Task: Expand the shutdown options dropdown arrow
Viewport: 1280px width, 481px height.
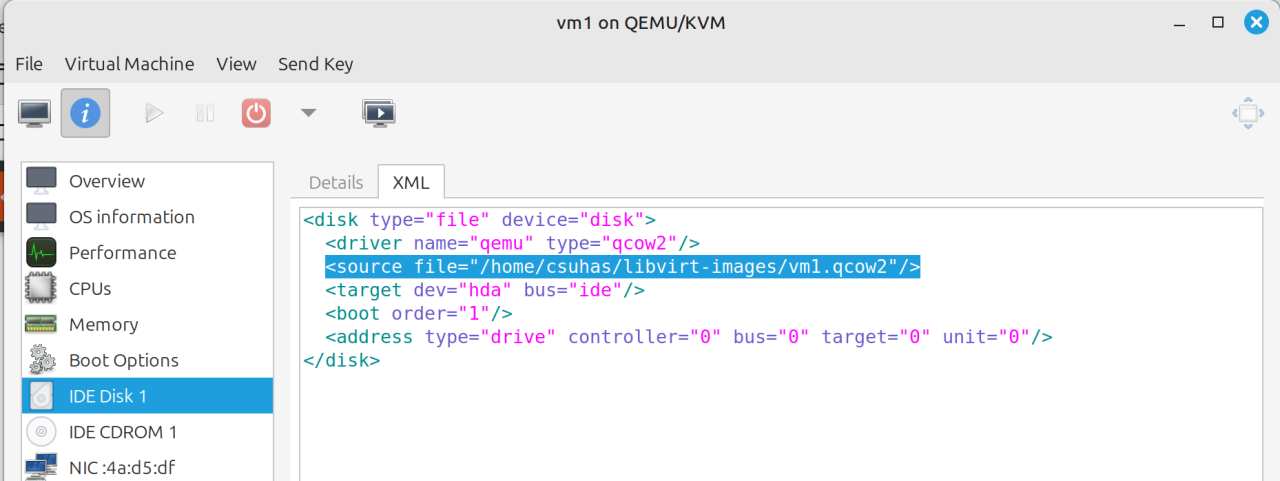Action: pos(308,113)
